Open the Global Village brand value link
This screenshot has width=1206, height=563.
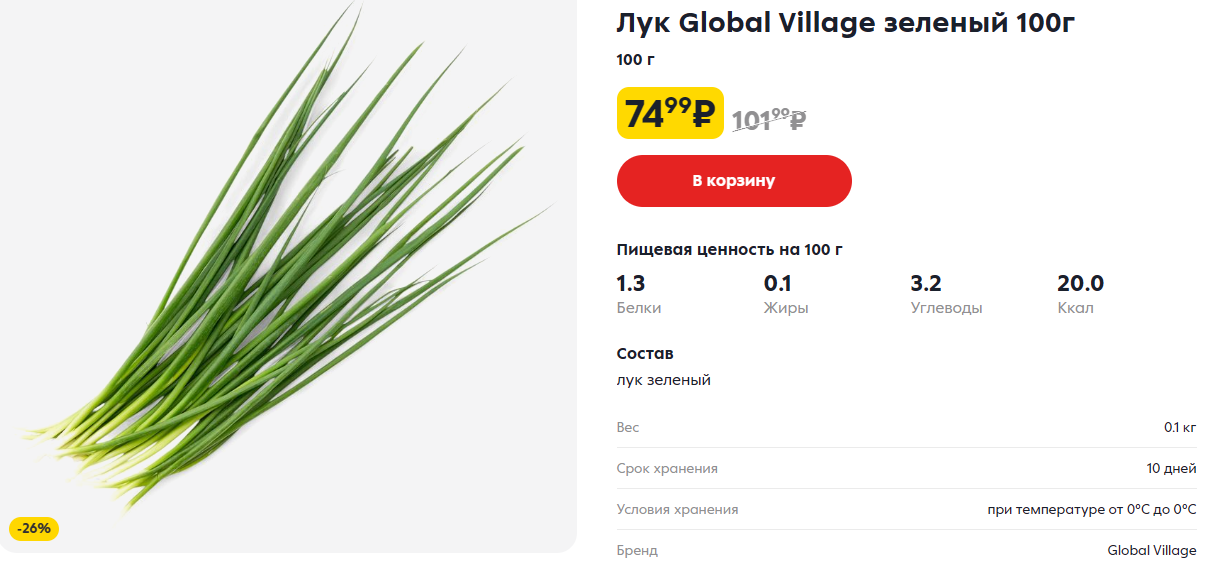(x=1152, y=550)
